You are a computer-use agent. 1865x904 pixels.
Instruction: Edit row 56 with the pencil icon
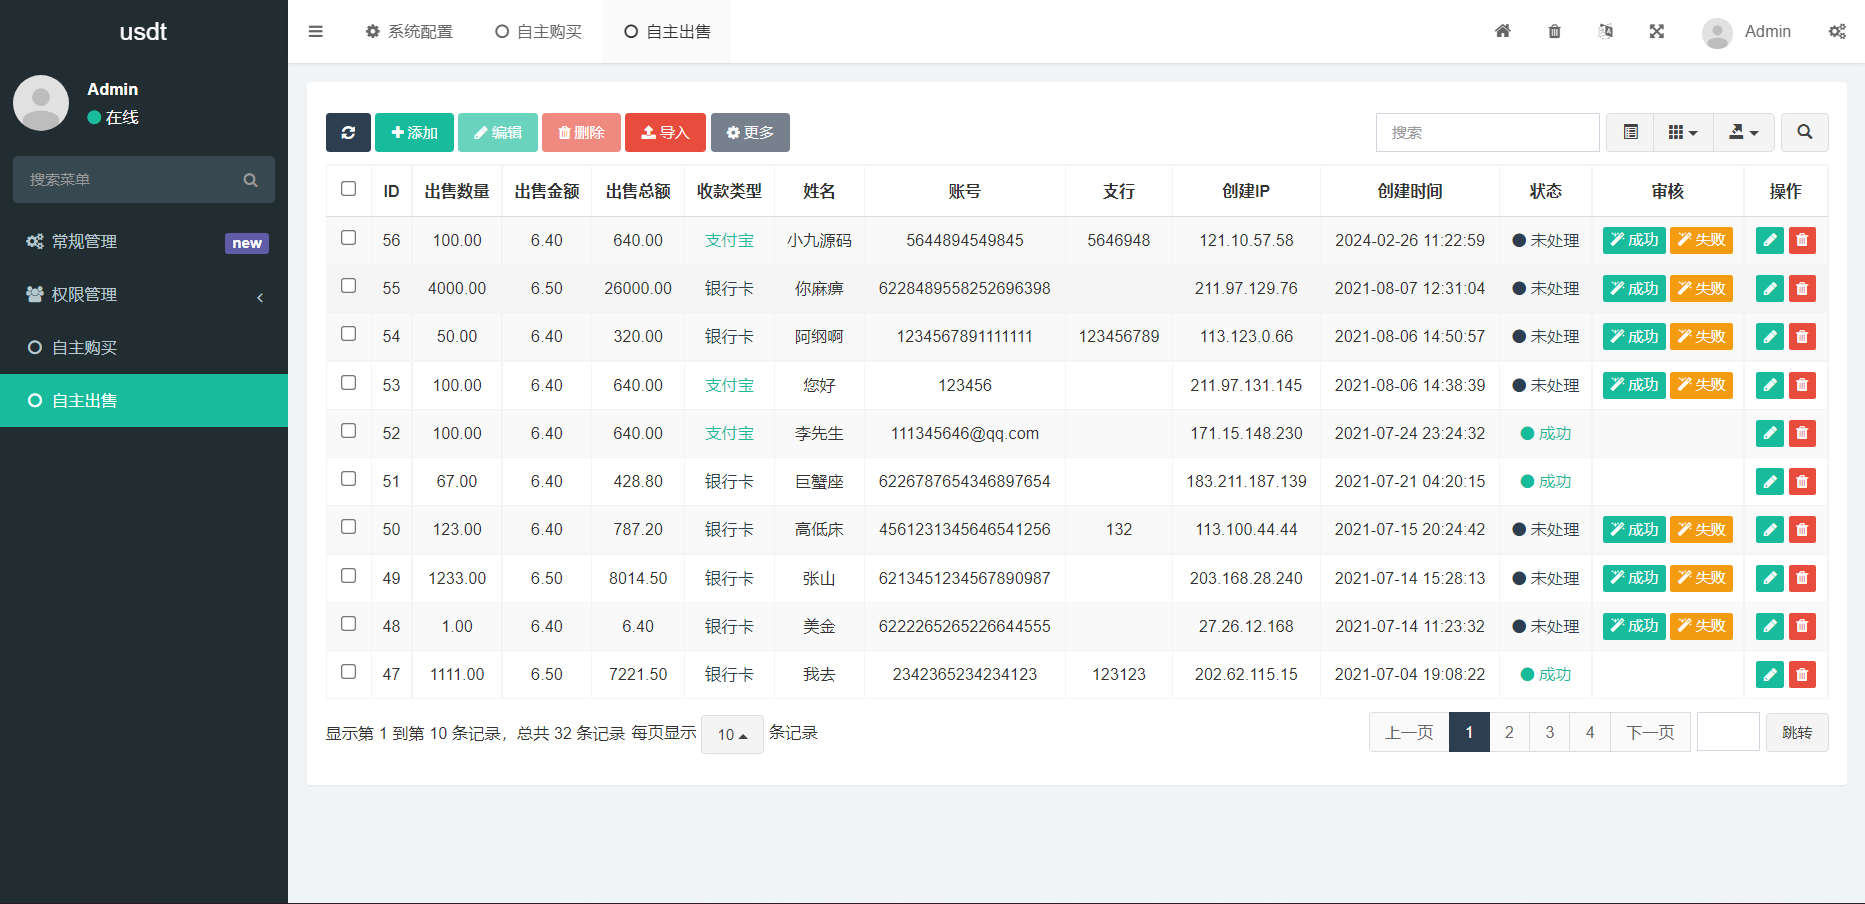1769,240
